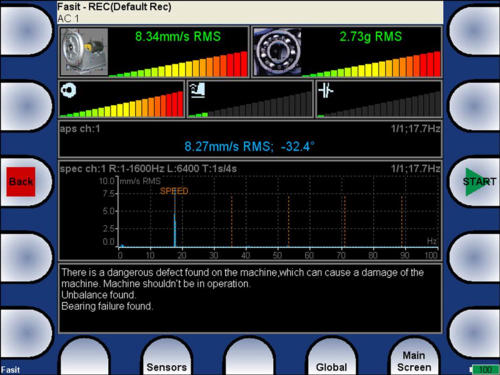The height and width of the screenshot is (375, 500).
Task: Click the 8.27mm/s RMS amplitude phase readout
Action: tap(249, 146)
